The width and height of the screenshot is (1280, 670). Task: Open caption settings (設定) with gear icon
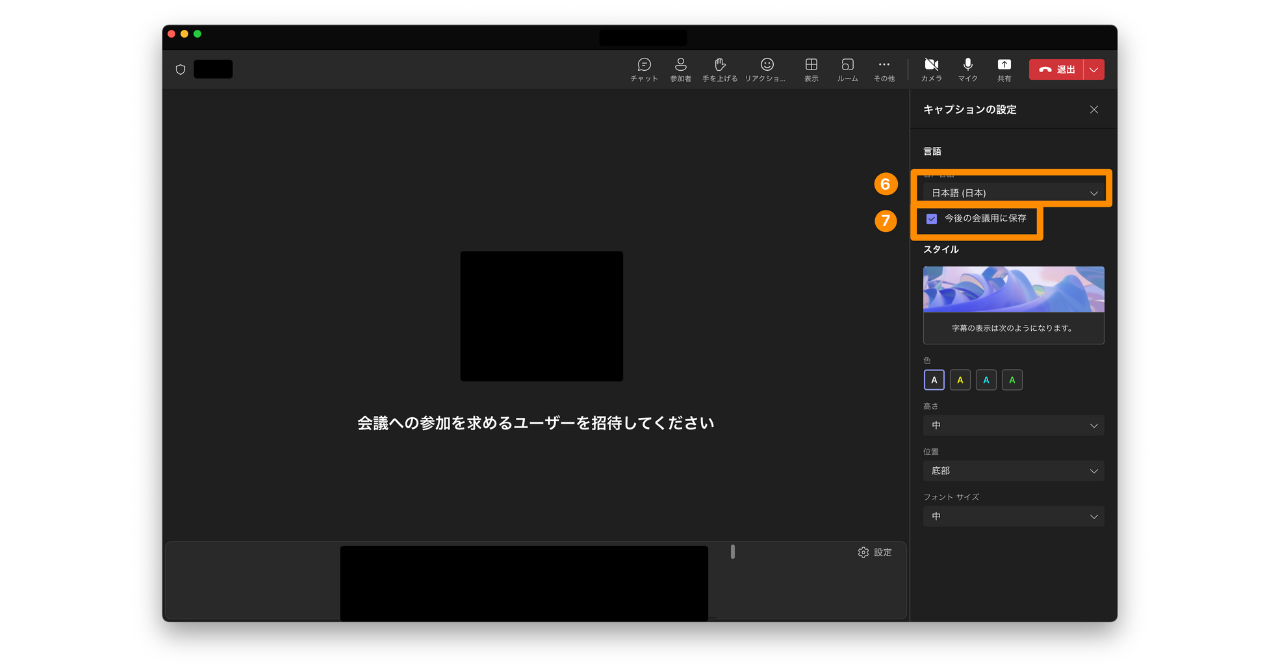(874, 552)
